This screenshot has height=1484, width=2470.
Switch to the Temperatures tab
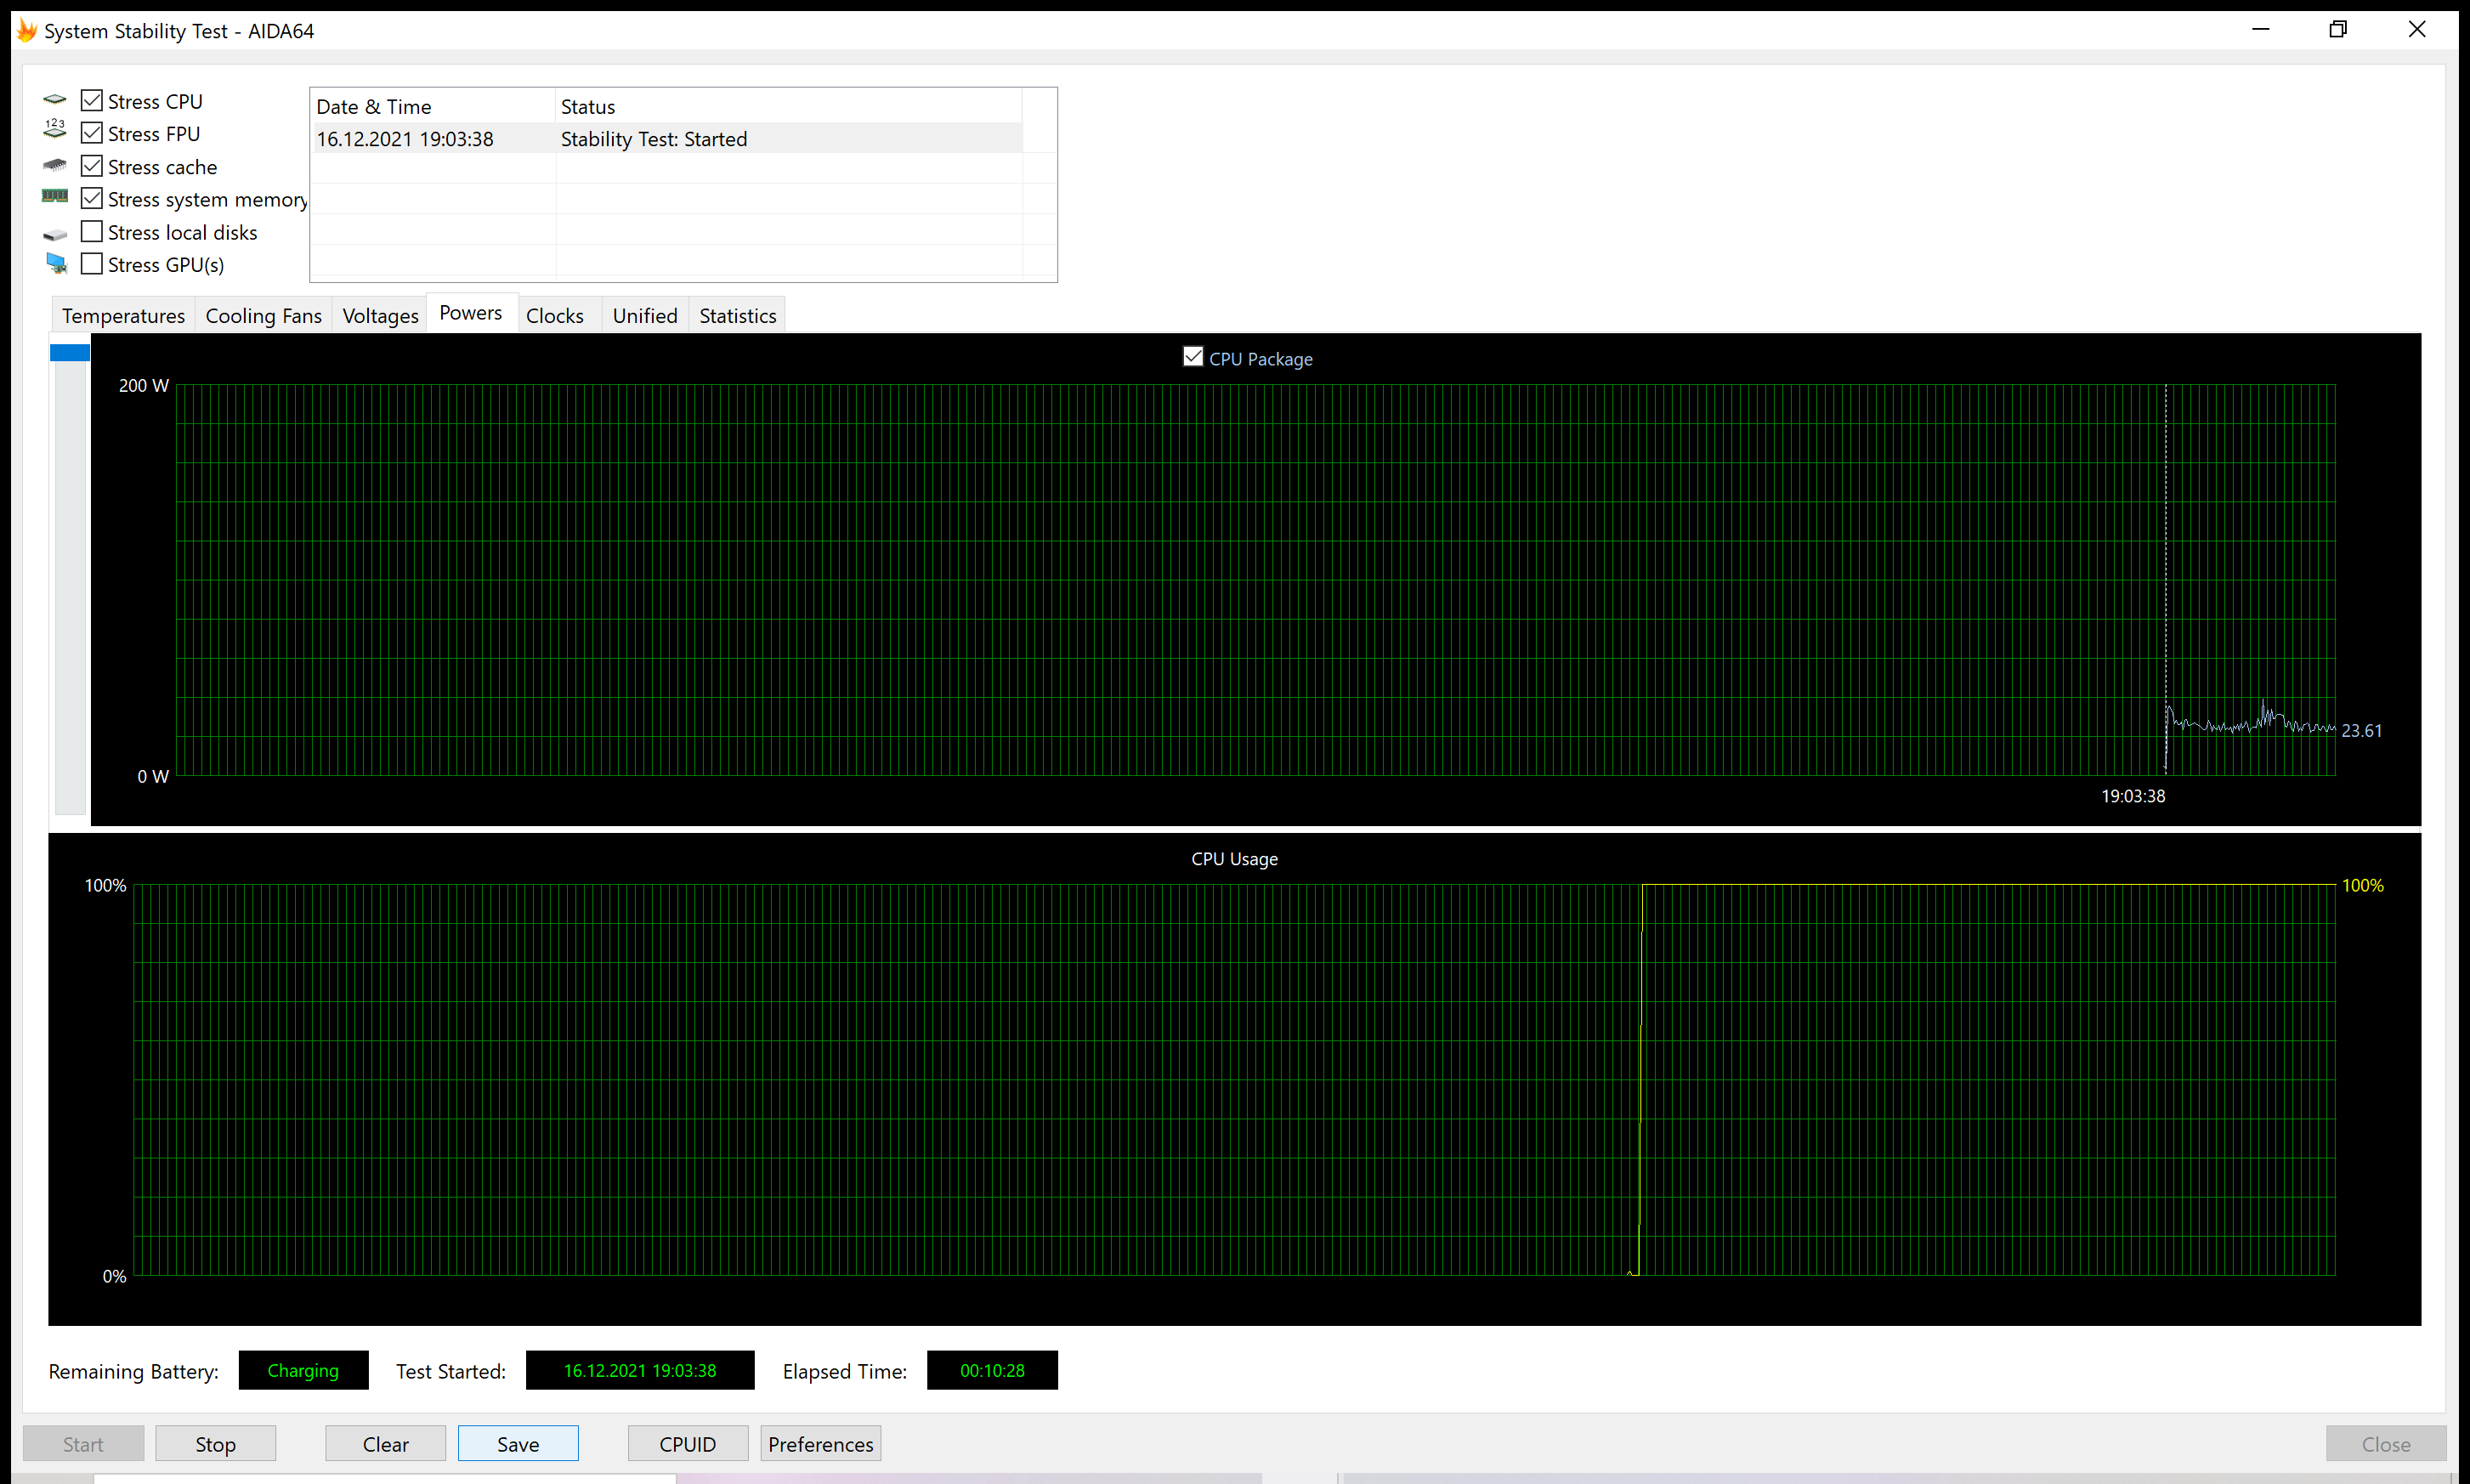click(123, 316)
